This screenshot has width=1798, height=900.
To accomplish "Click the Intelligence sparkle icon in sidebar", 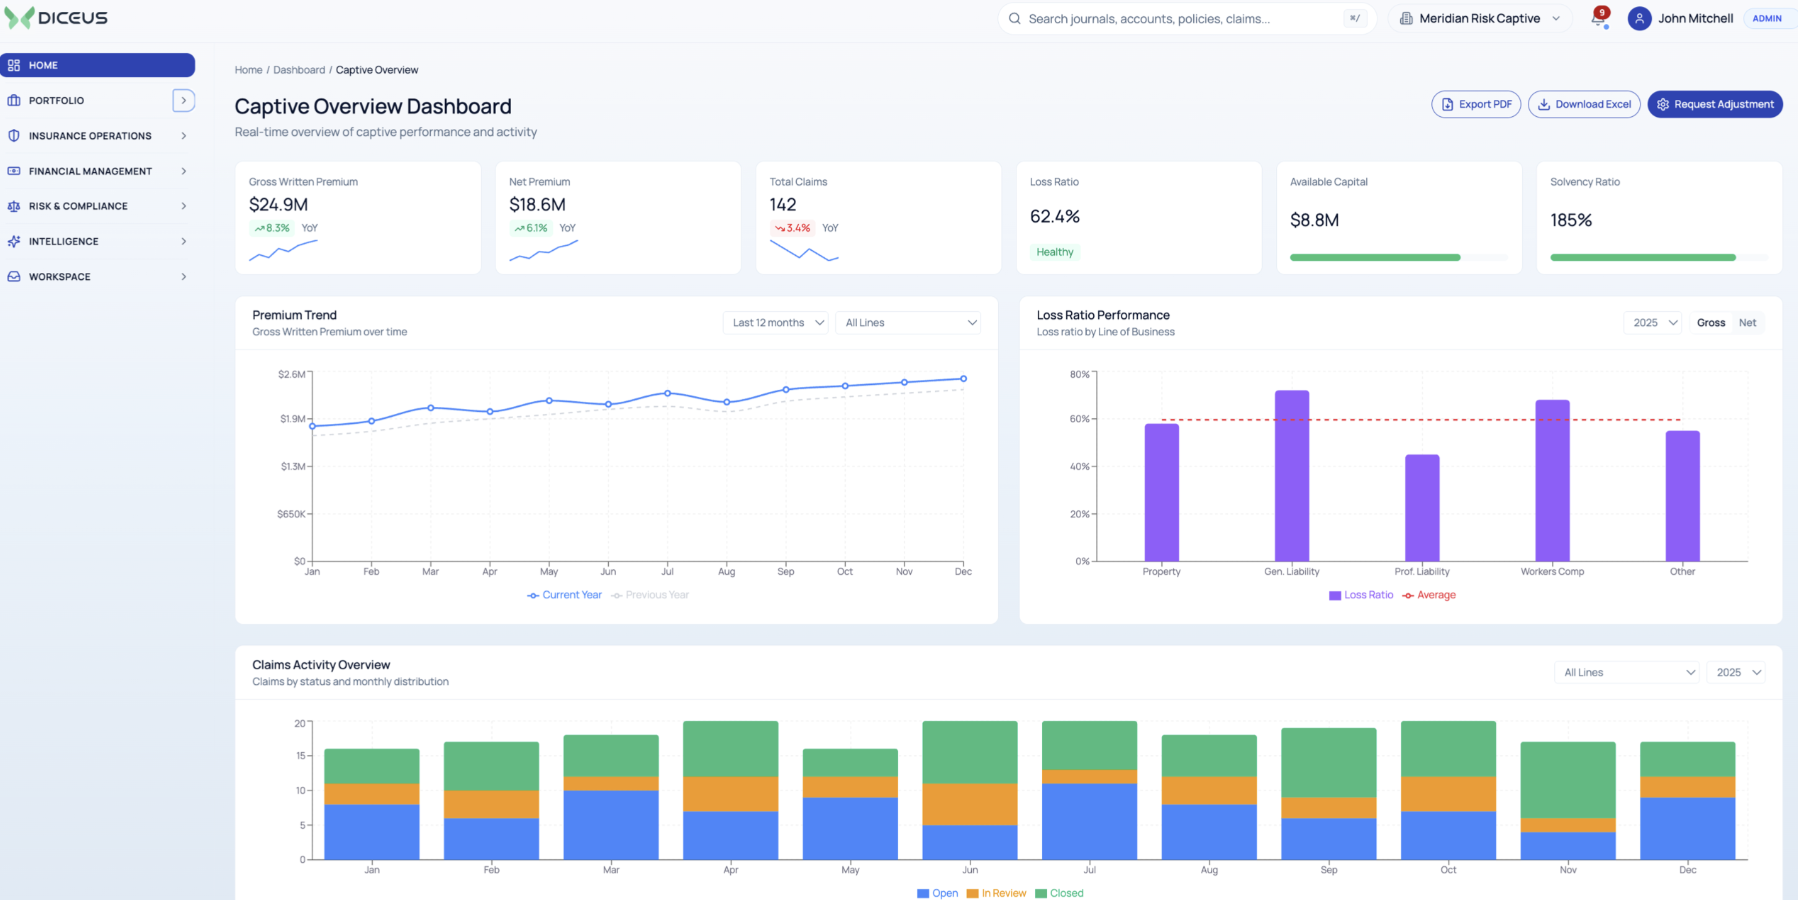I will pos(14,241).
